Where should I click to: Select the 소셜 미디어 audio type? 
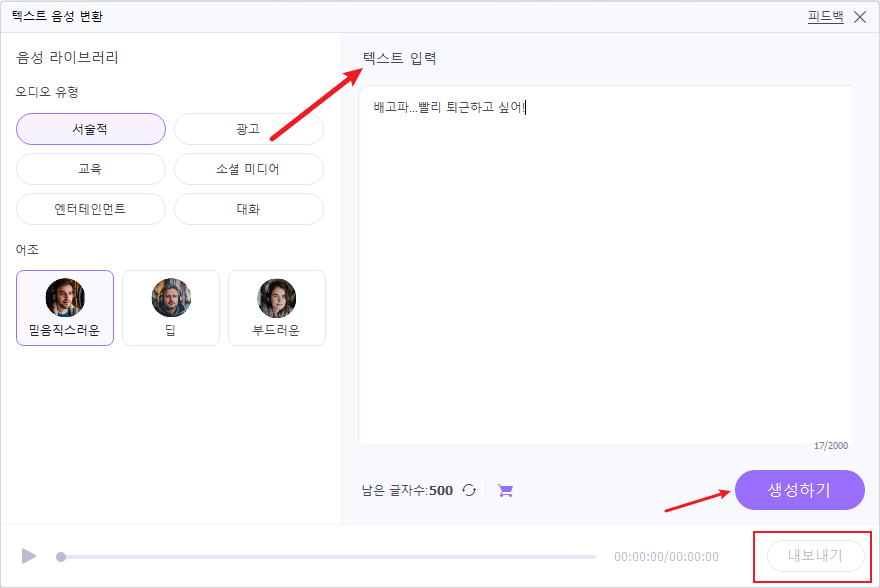tap(249, 169)
